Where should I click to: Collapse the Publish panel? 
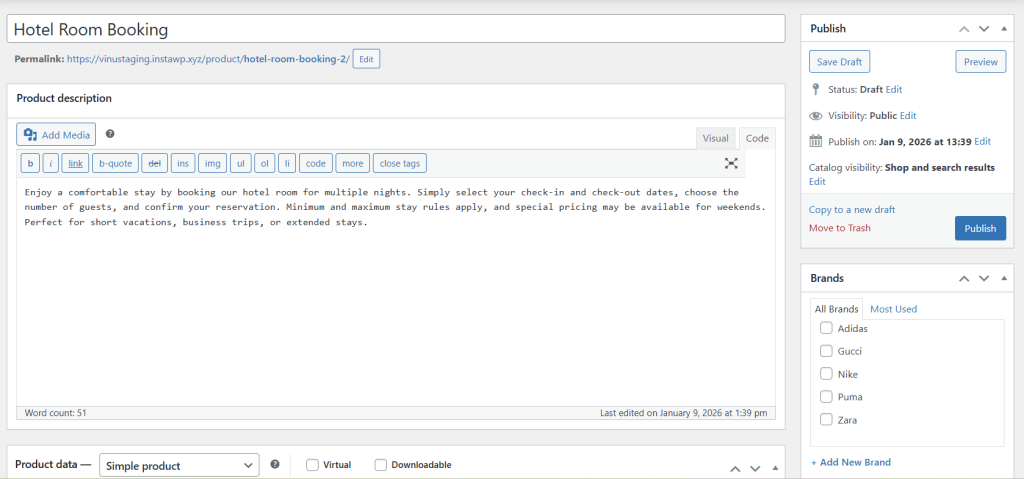point(1004,29)
